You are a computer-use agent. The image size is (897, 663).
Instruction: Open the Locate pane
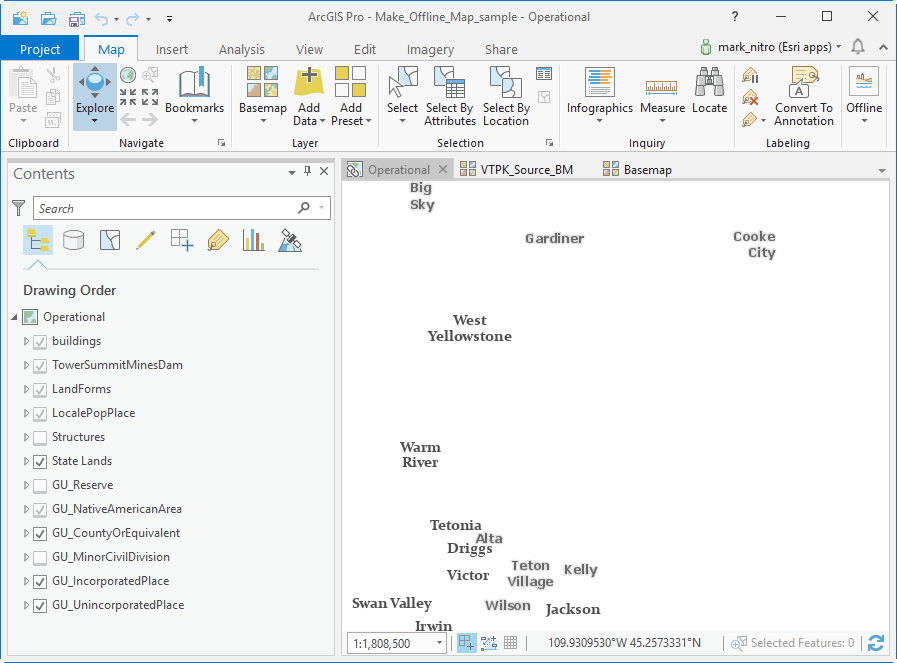click(x=709, y=90)
